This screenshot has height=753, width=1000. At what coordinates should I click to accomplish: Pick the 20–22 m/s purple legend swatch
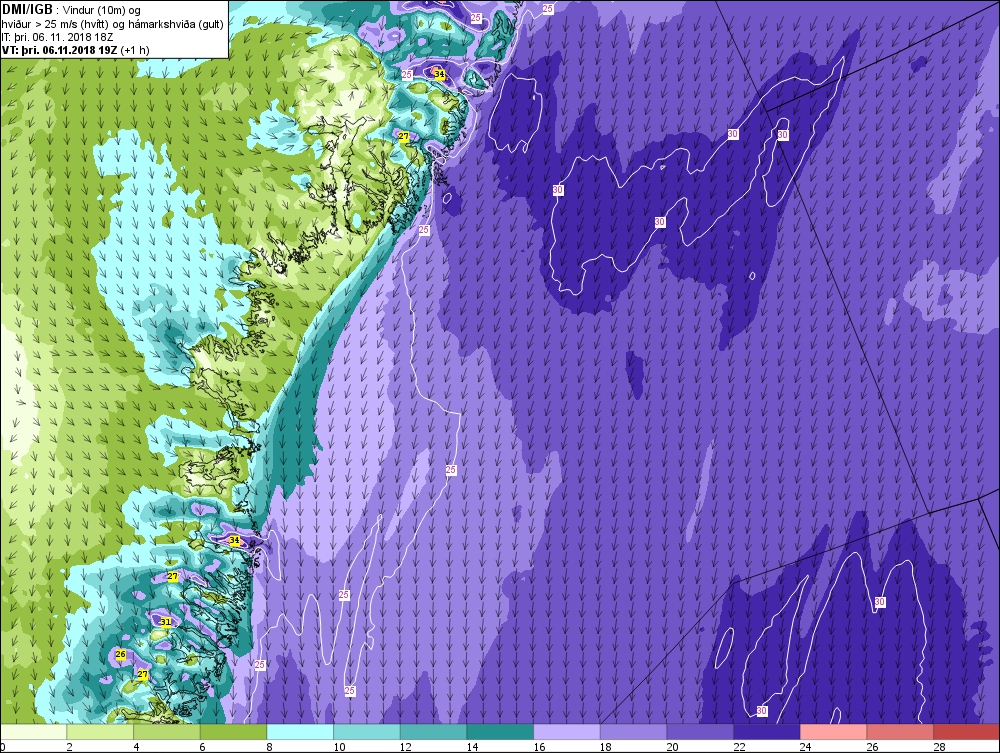700,732
